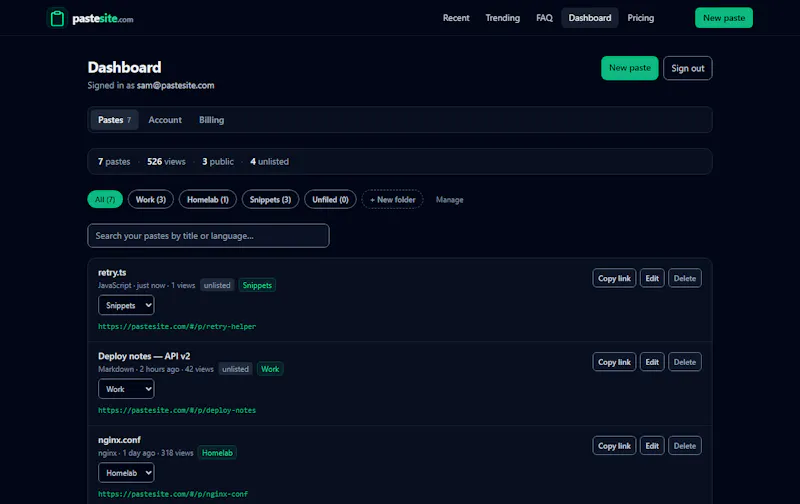Create a folder with + New folder
Viewport: 800px width, 504px height.
[x=392, y=199]
